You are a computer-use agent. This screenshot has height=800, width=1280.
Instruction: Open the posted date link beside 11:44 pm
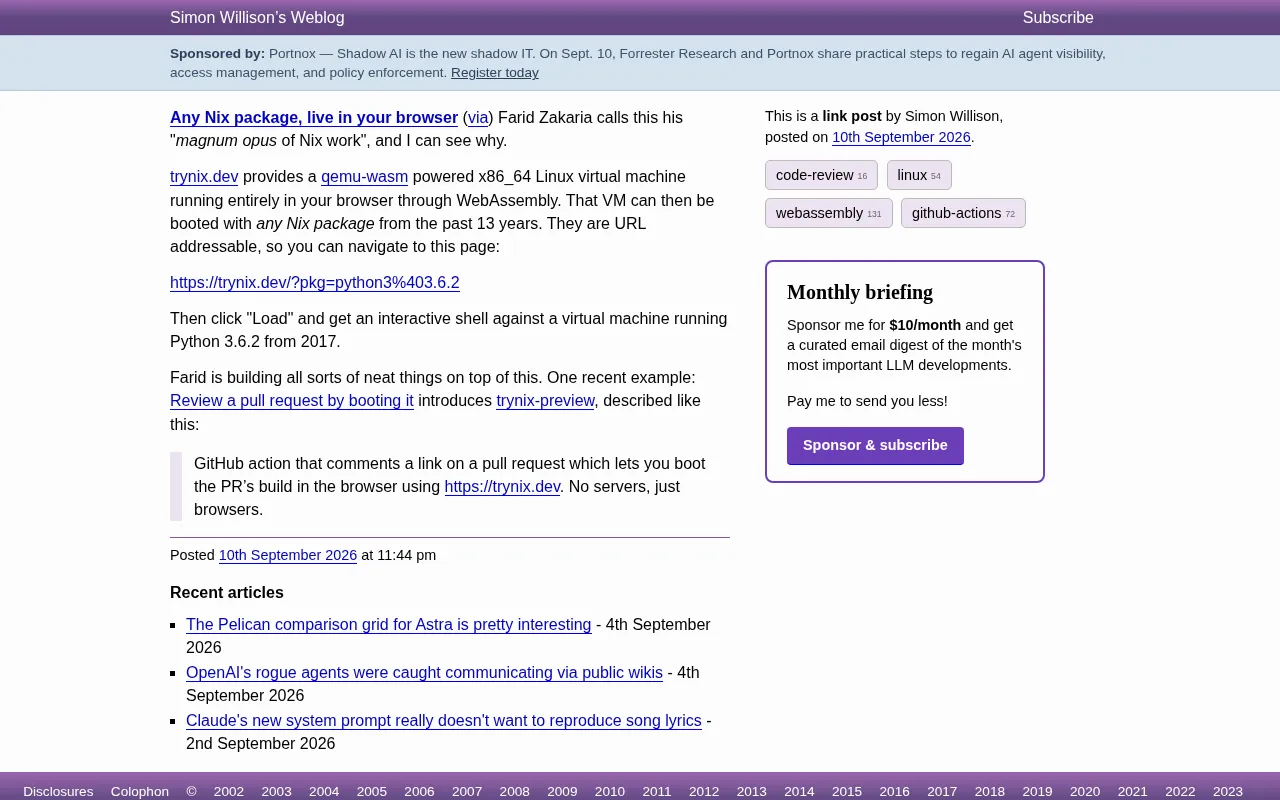click(288, 555)
